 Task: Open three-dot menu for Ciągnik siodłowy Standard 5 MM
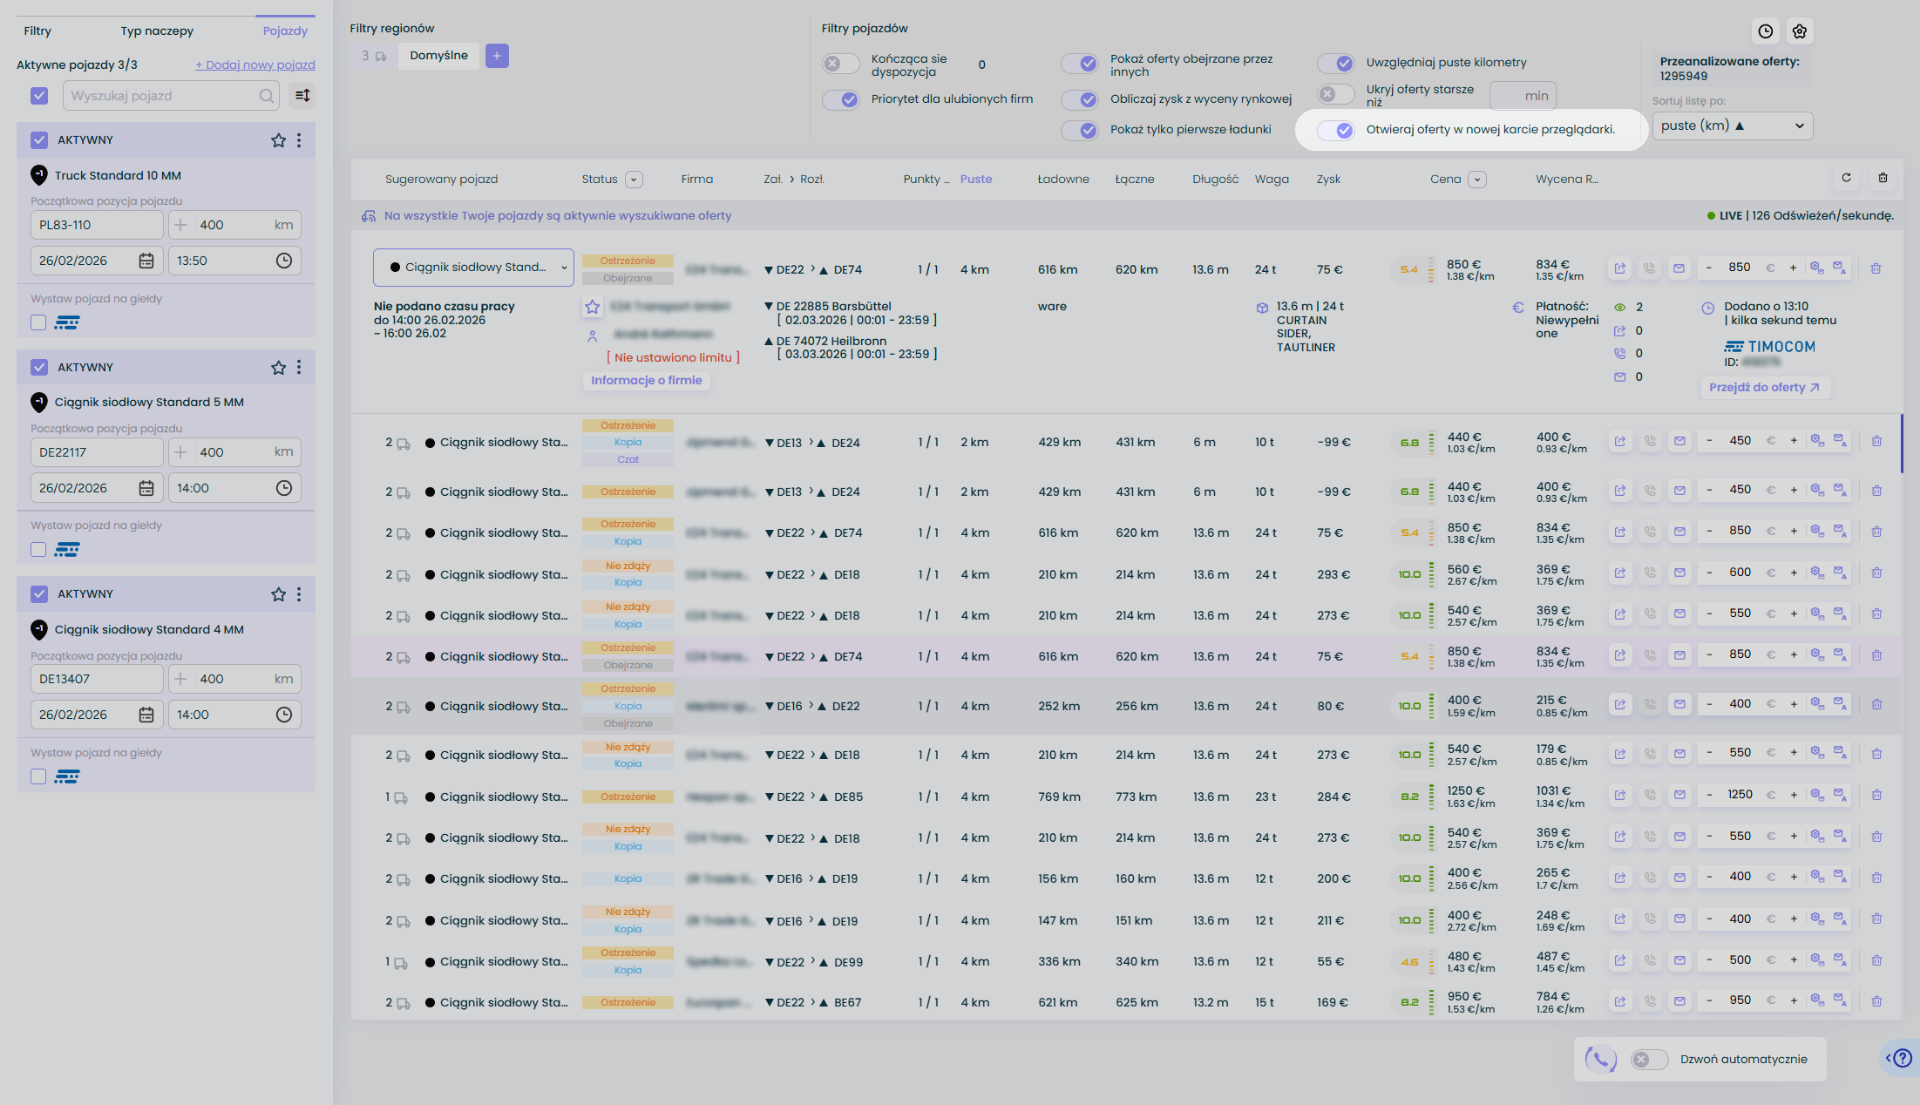click(299, 367)
